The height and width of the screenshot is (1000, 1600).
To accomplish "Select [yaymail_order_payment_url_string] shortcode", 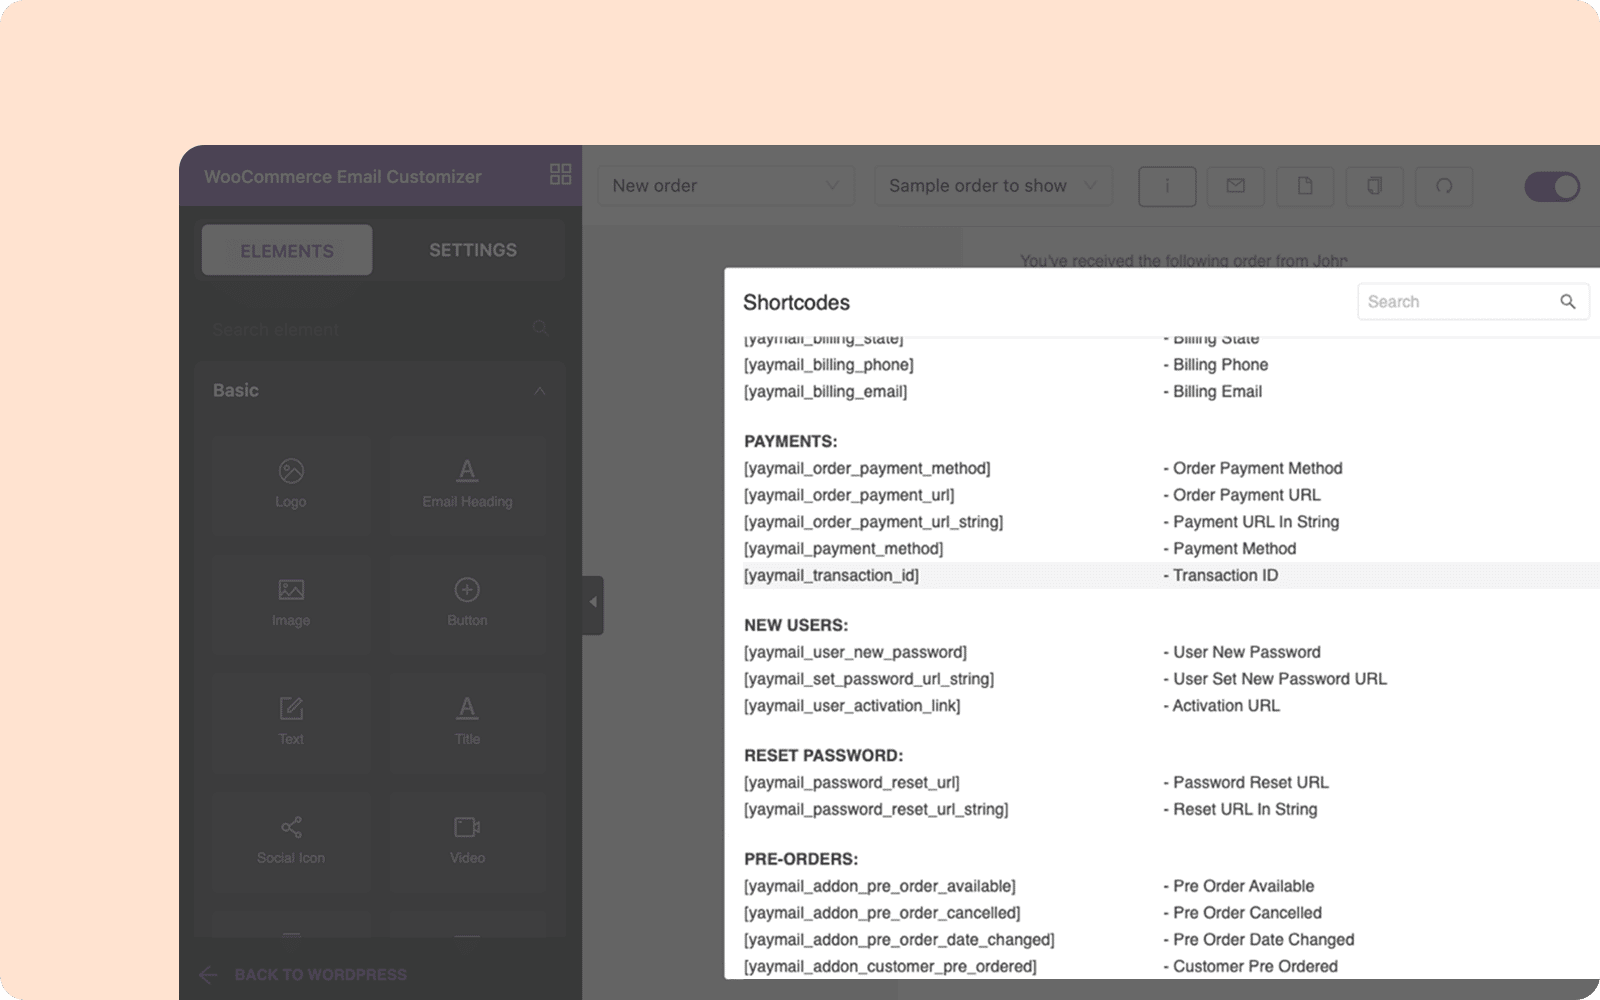I will point(873,522).
